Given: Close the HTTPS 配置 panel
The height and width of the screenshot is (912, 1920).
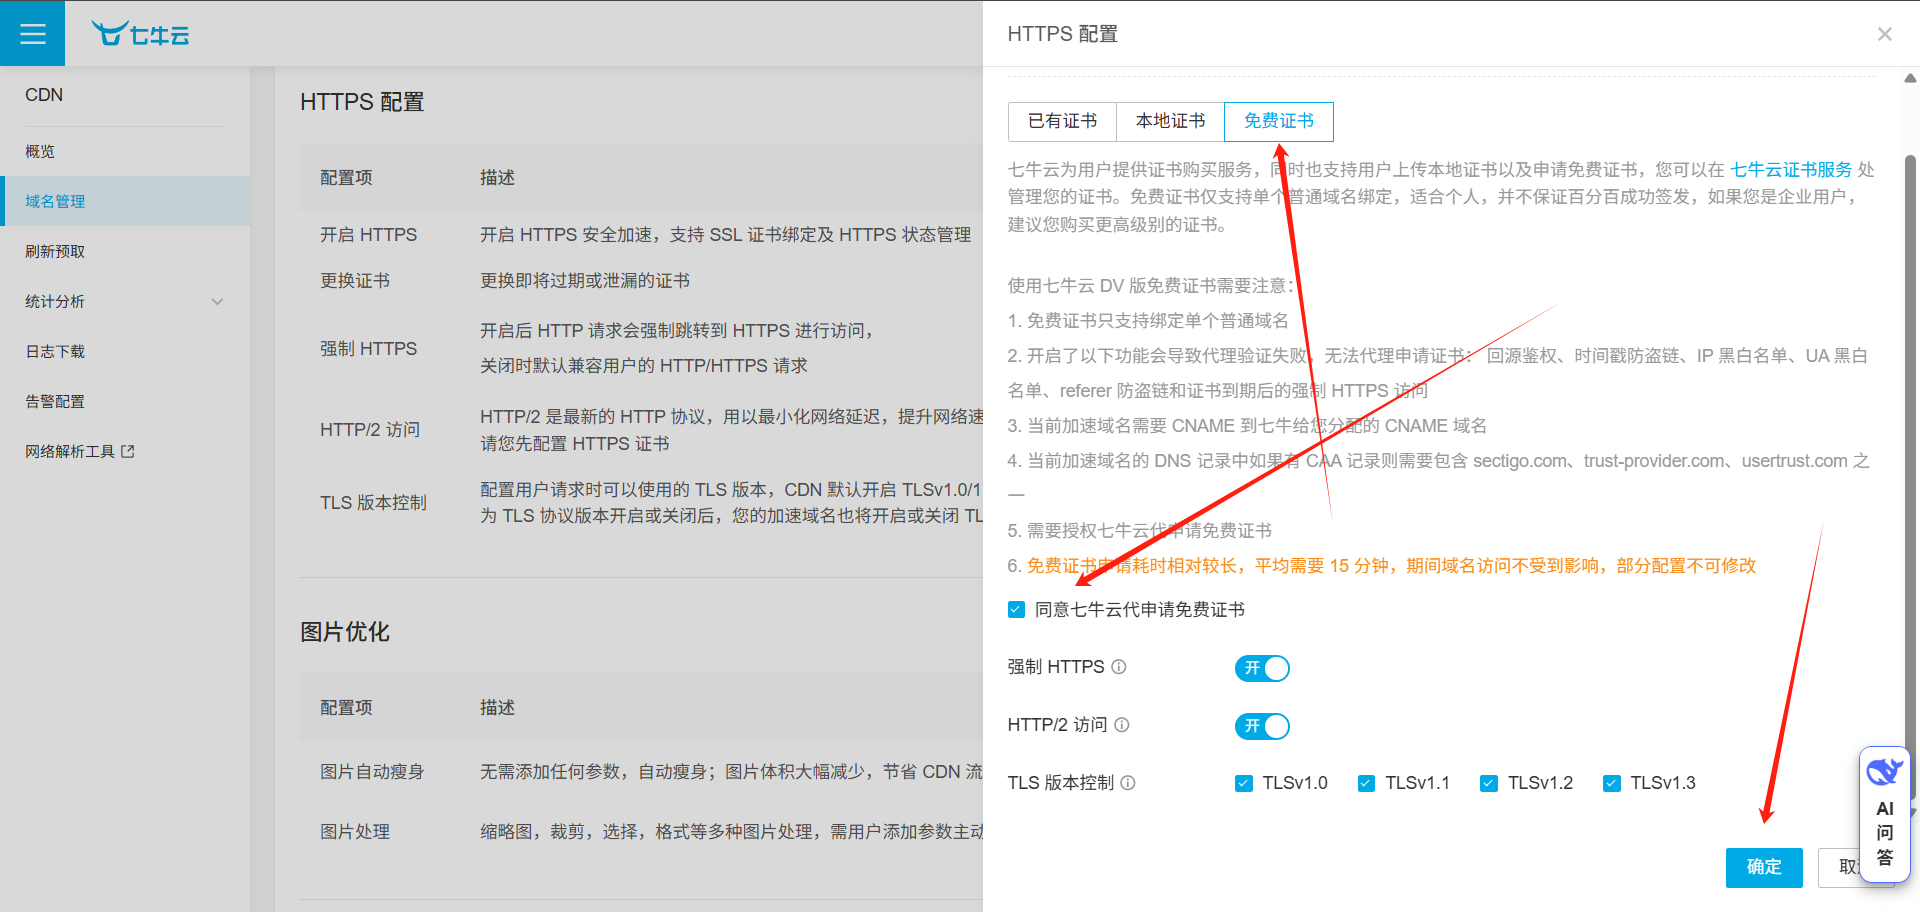Looking at the screenshot, I should (x=1884, y=34).
